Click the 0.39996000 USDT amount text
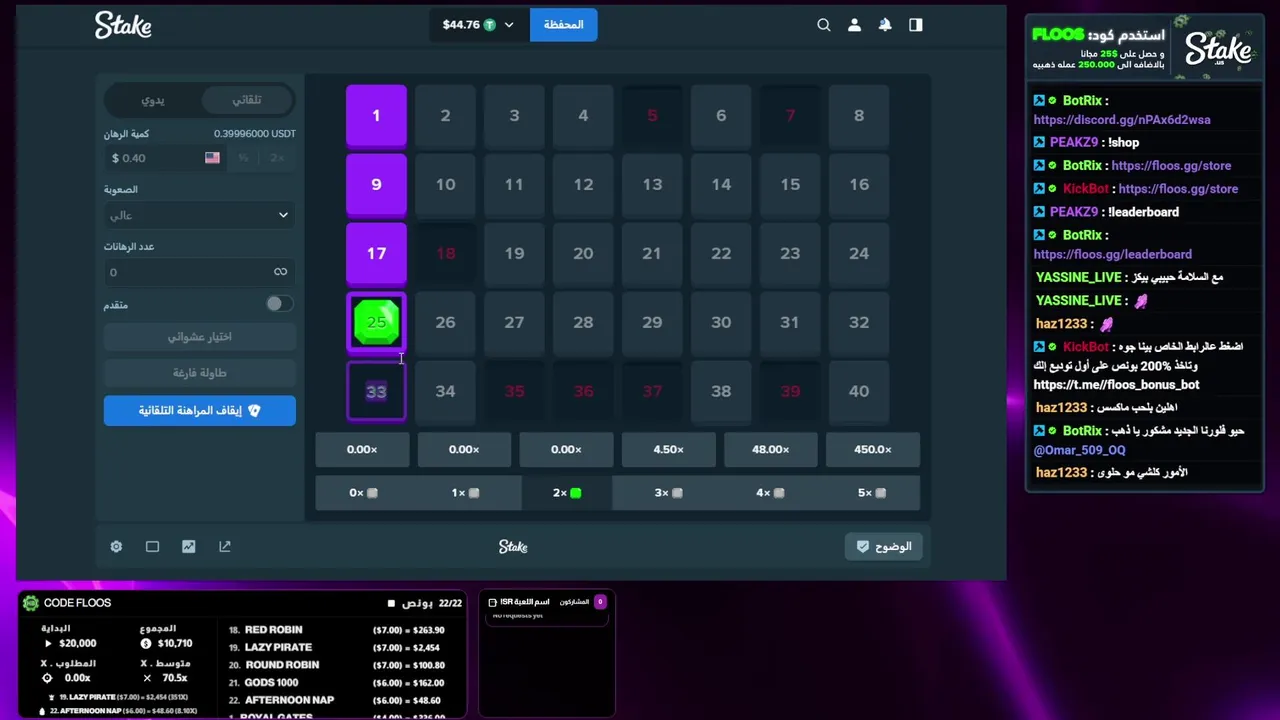Viewport: 1280px width, 720px height. click(255, 134)
